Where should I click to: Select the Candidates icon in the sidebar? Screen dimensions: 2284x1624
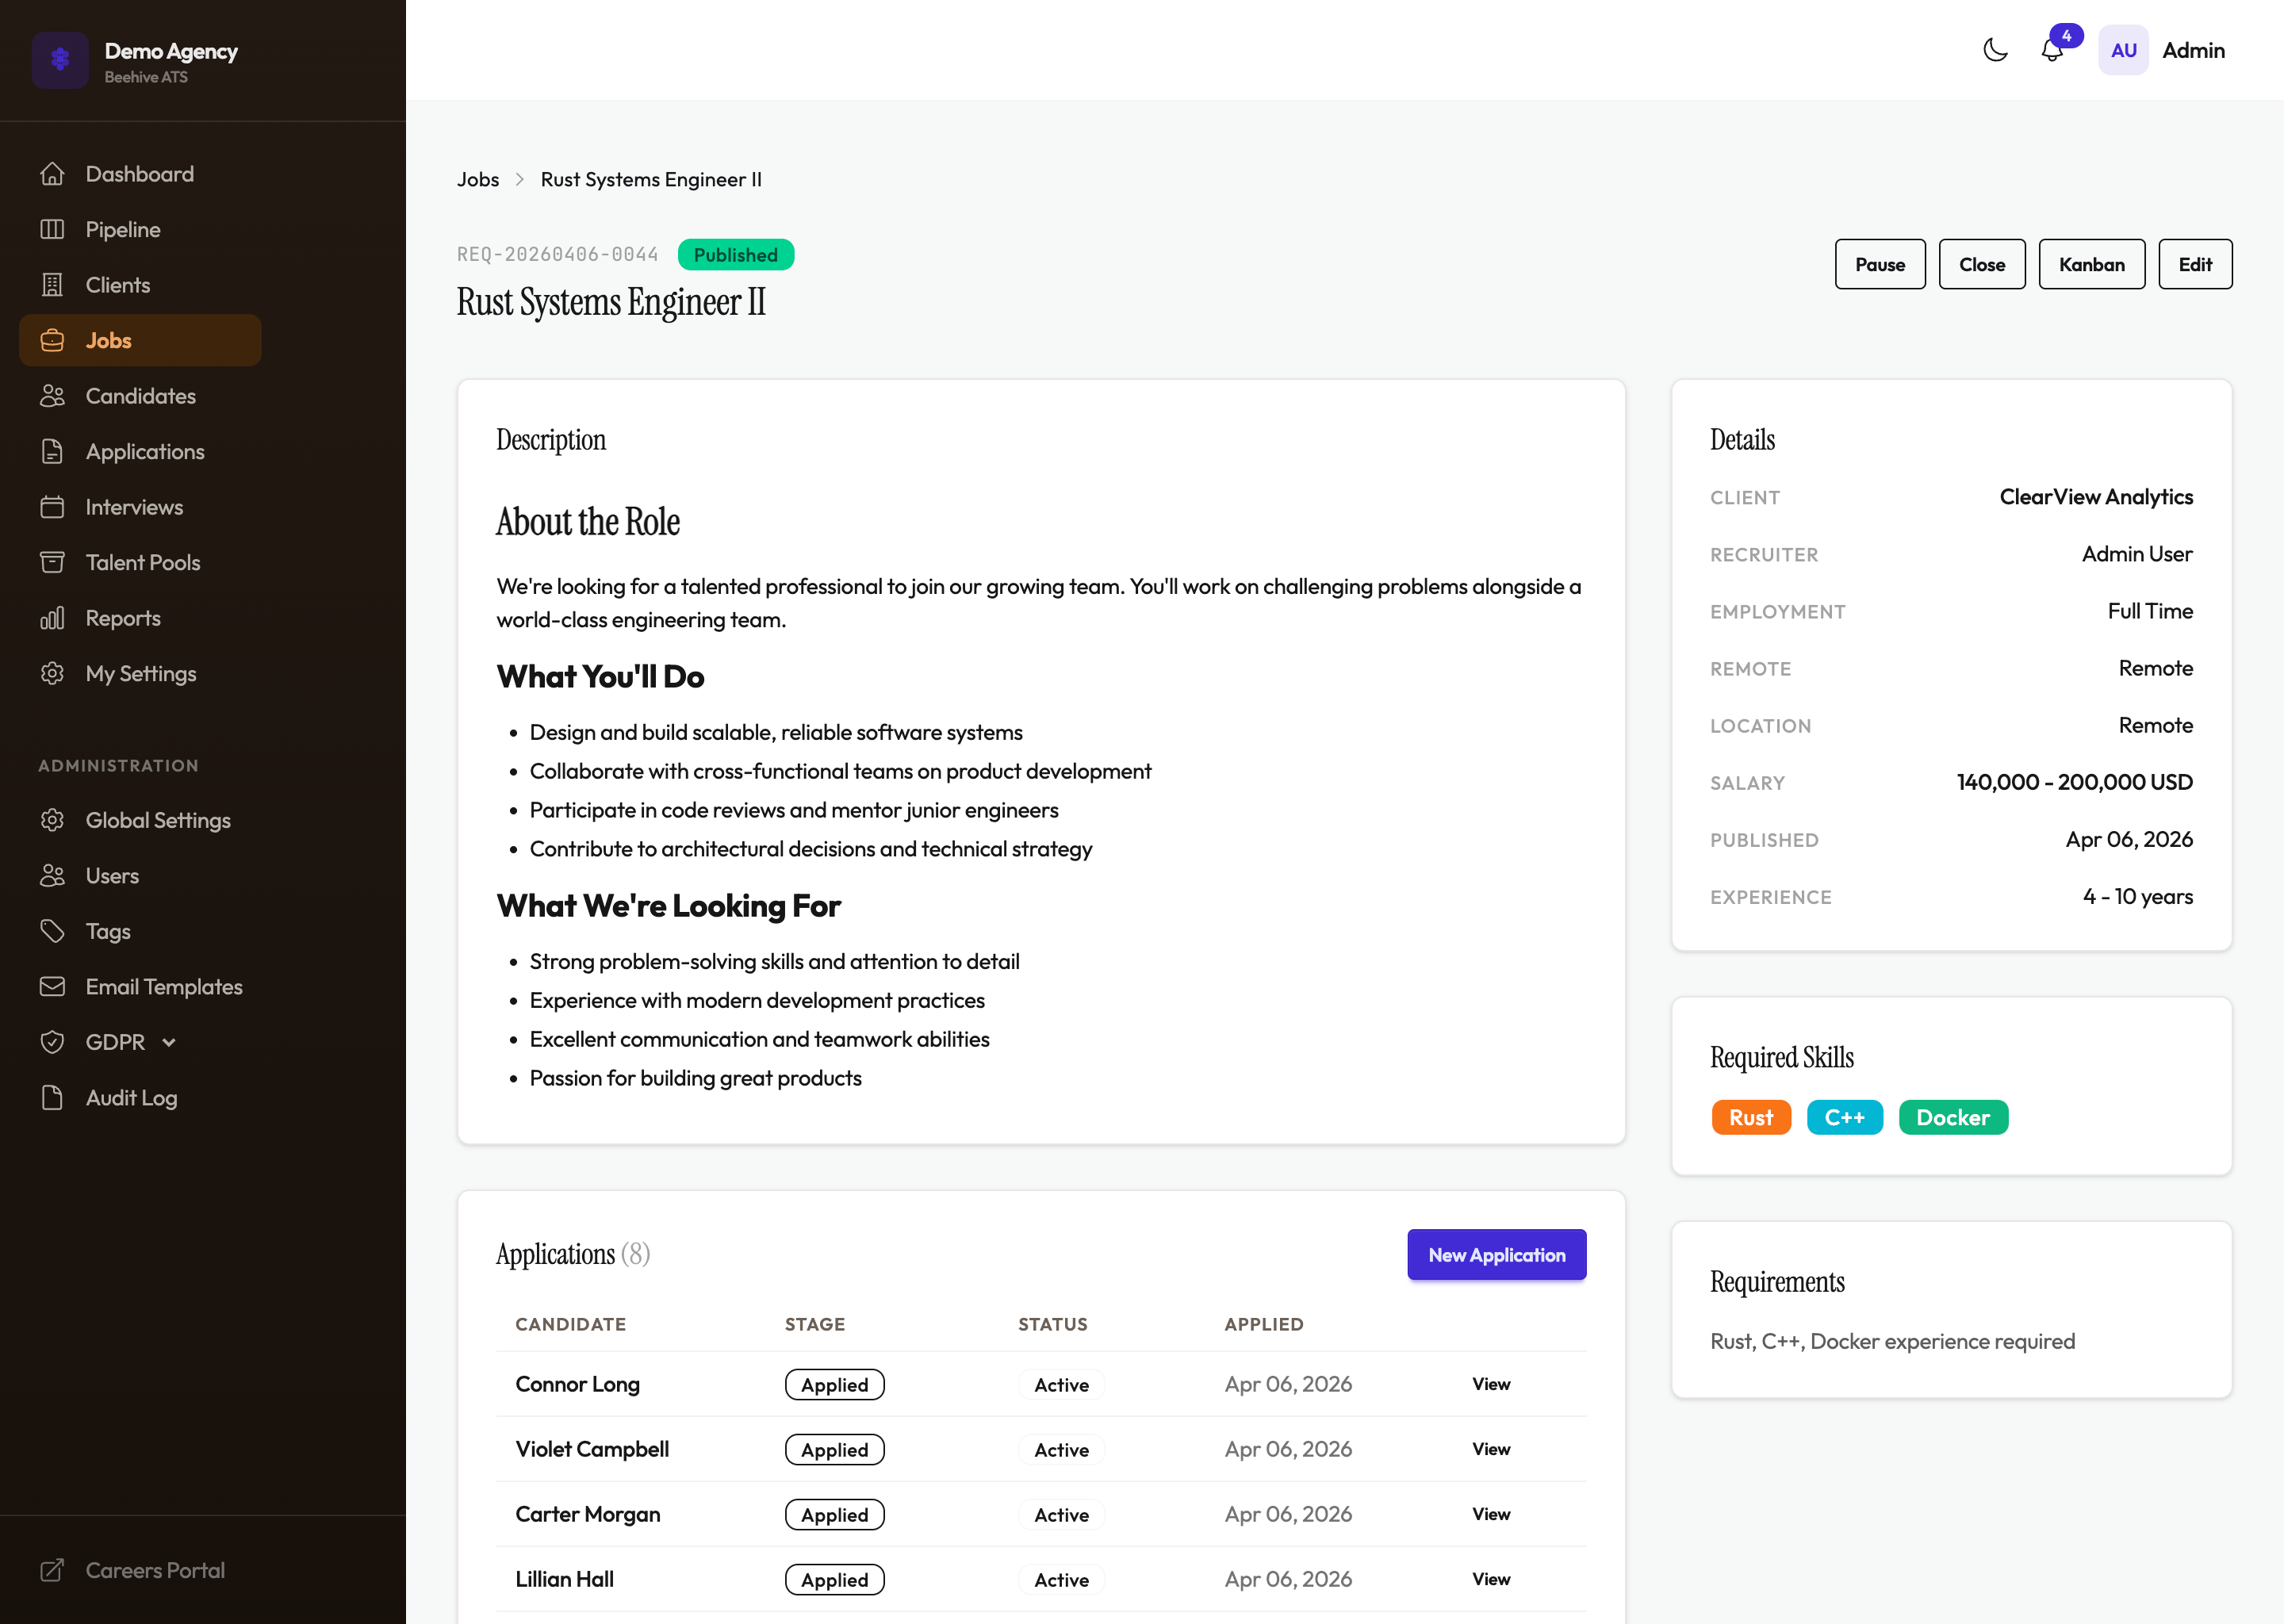point(54,396)
